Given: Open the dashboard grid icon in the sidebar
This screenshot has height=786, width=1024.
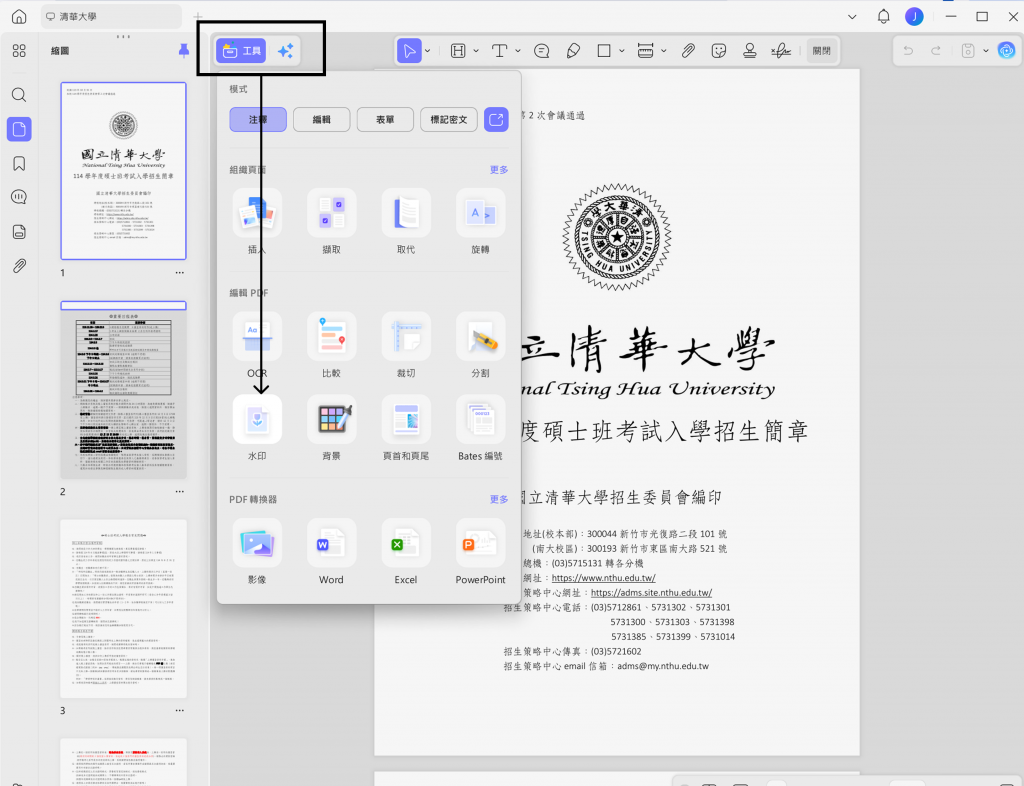Looking at the screenshot, I should point(19,51).
